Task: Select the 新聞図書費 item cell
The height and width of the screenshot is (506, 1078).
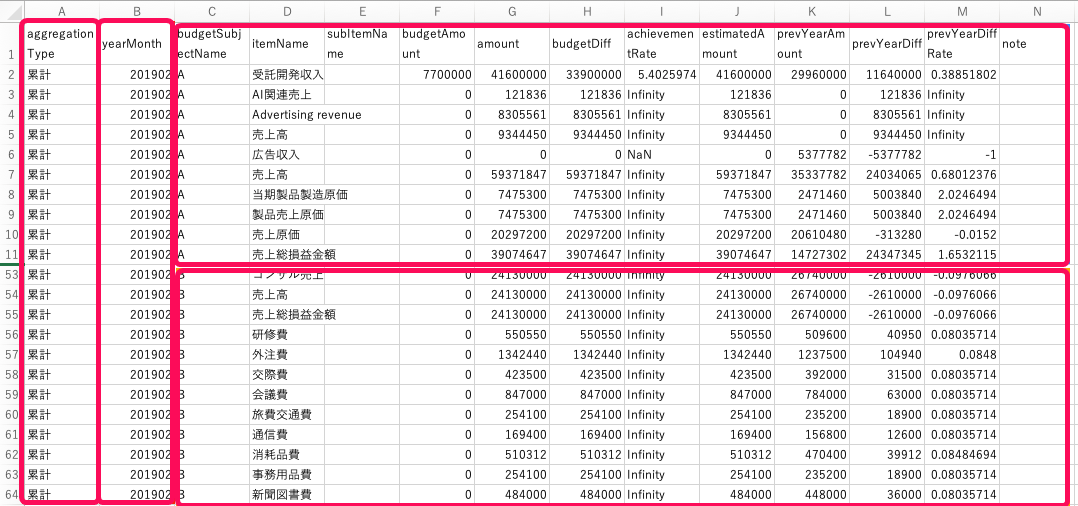Action: (x=287, y=494)
